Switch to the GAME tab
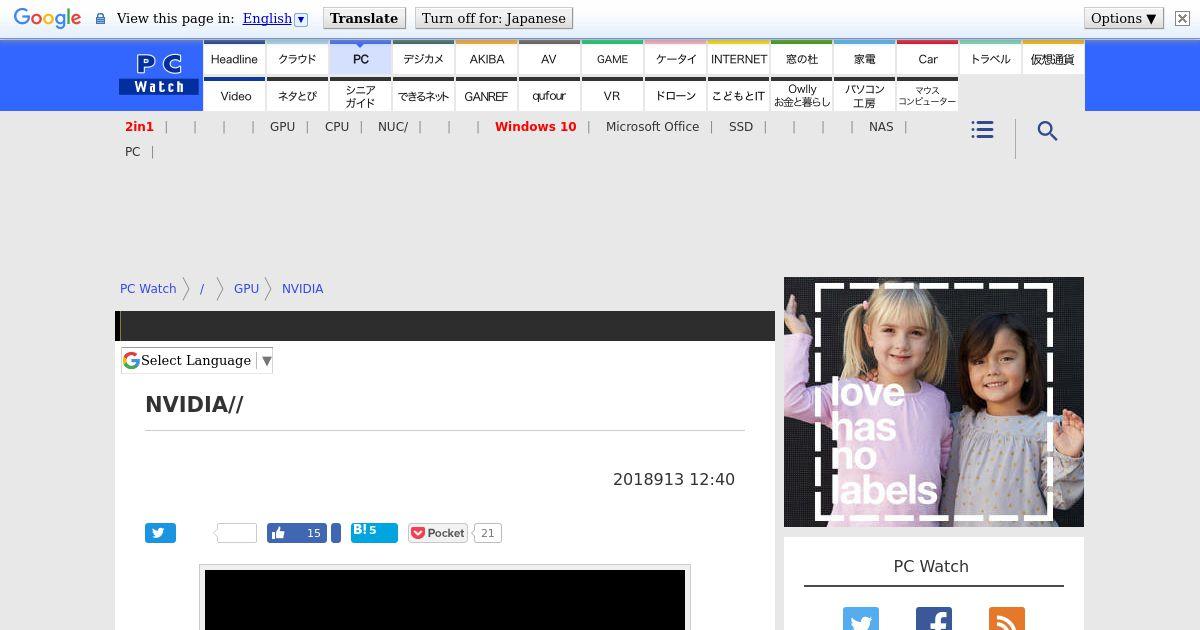 pyautogui.click(x=612, y=59)
